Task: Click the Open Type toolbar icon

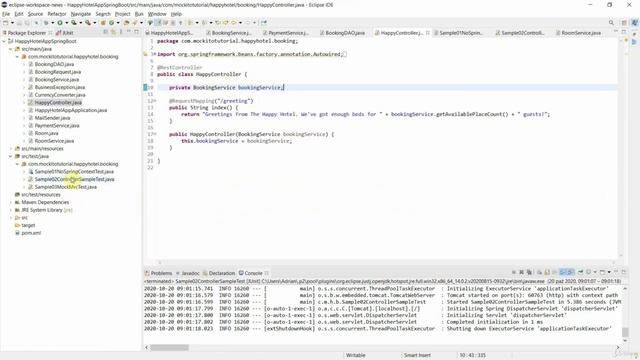Action: pyautogui.click(x=127, y=23)
